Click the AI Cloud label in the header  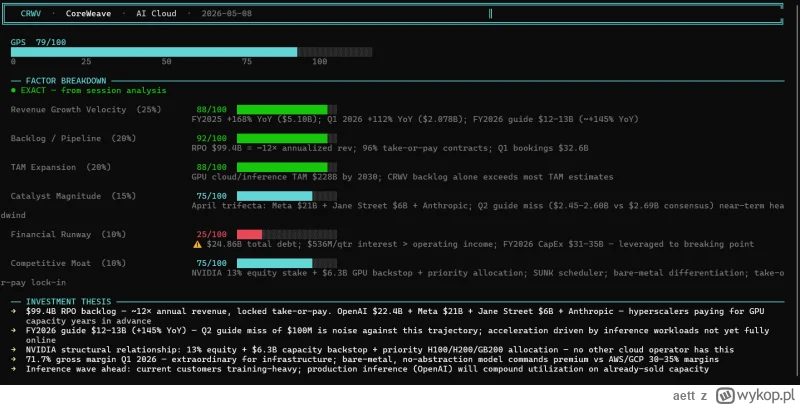(156, 13)
